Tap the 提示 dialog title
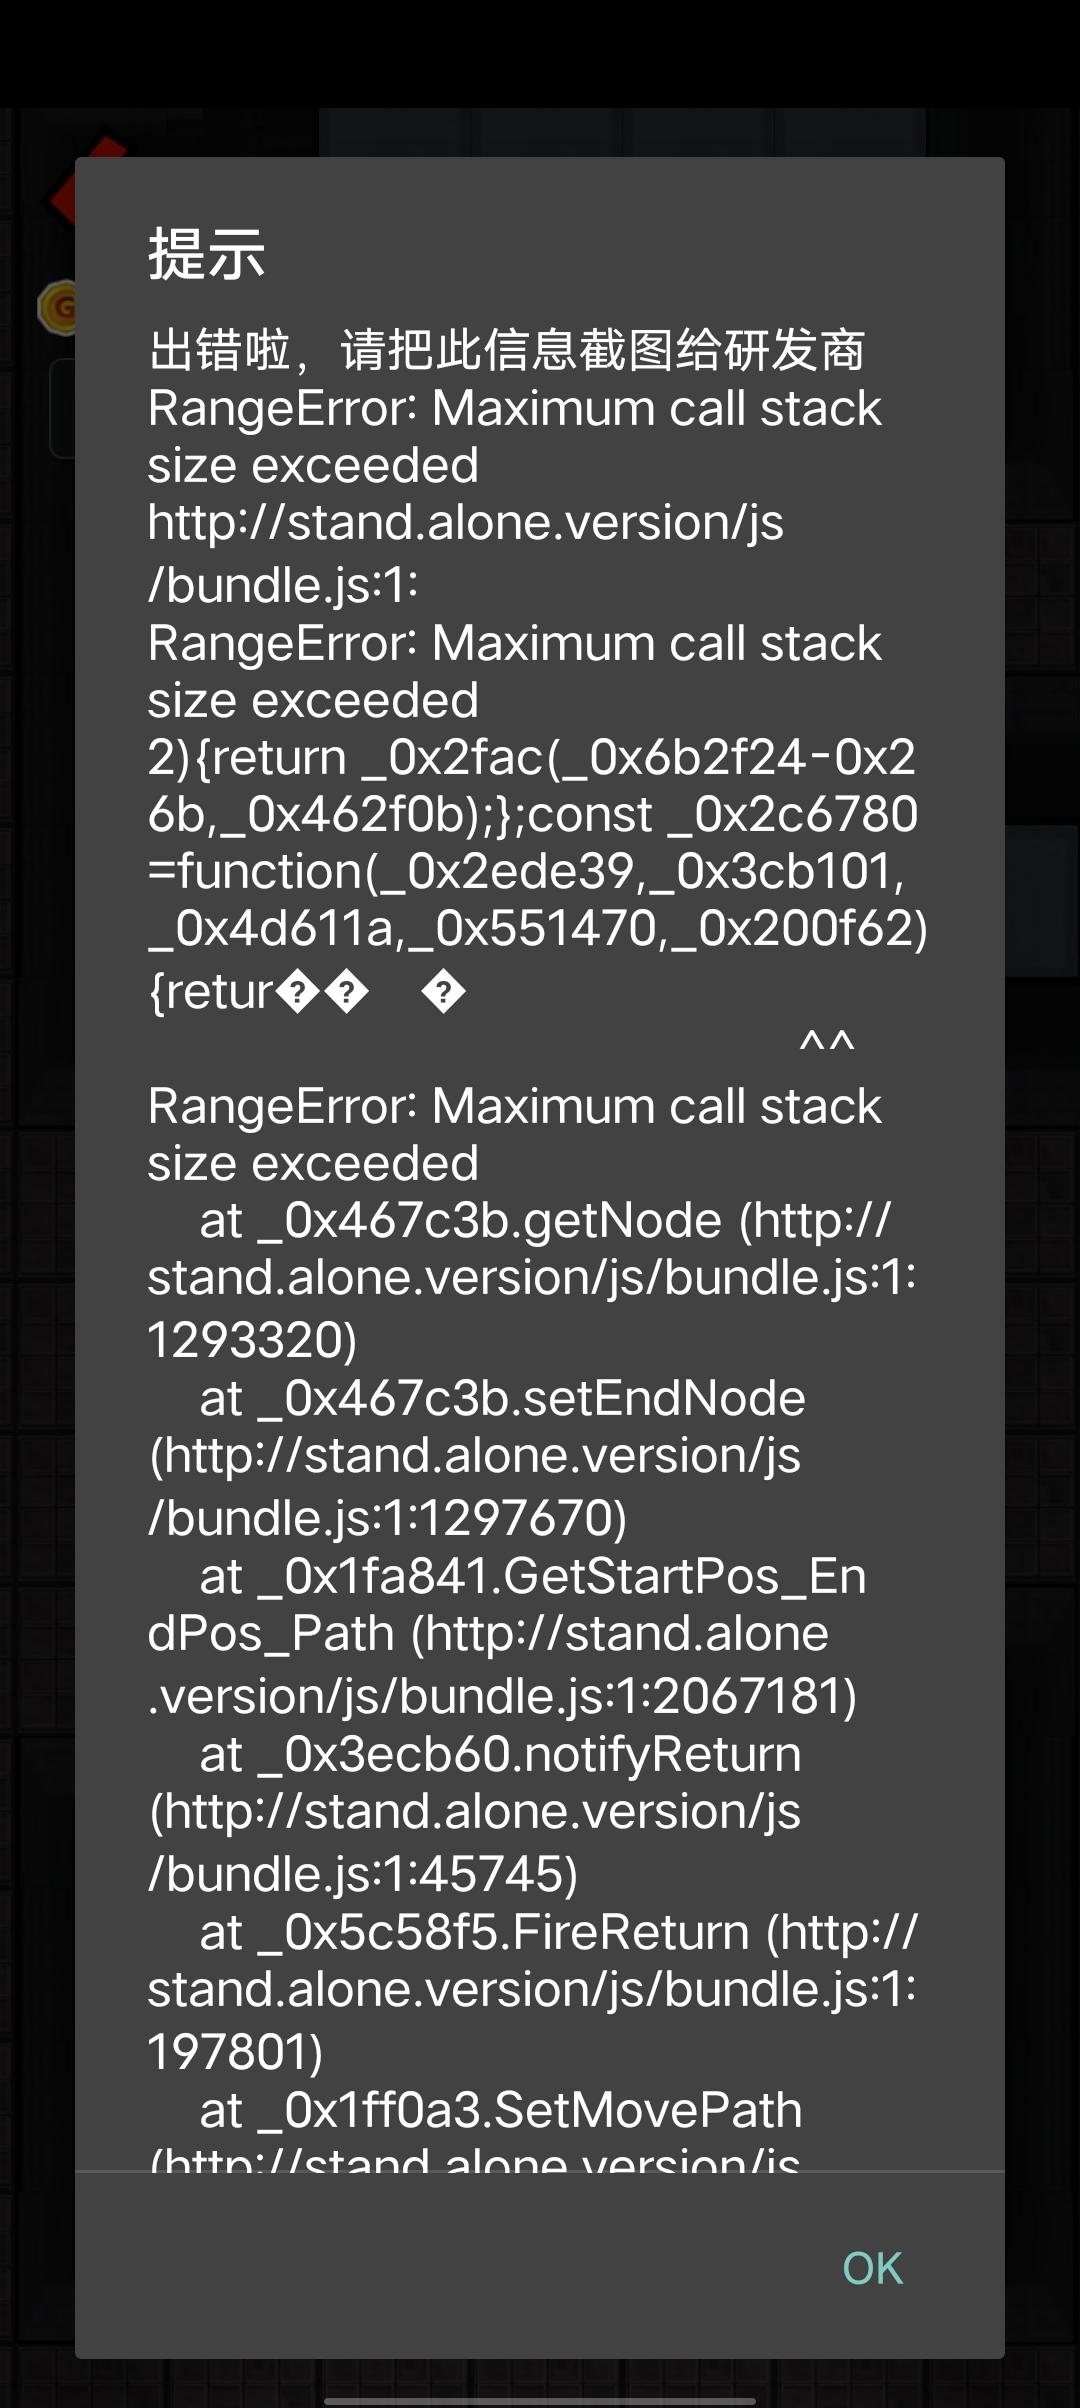Viewport: 1080px width, 2408px height. click(x=206, y=254)
